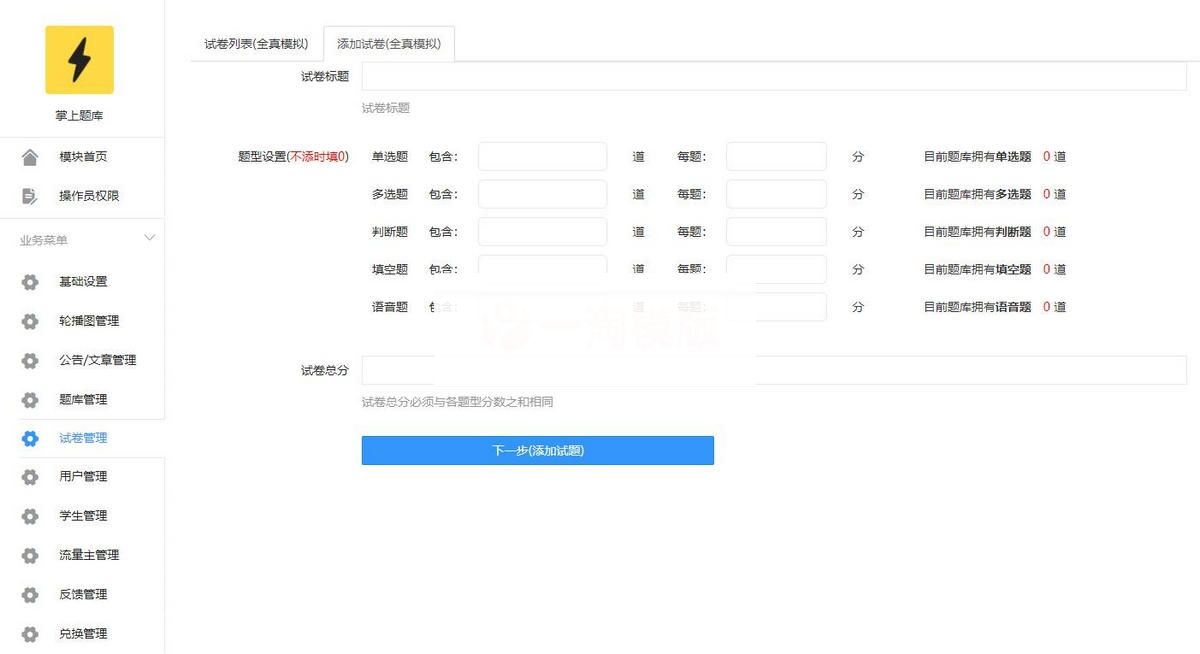The height and width of the screenshot is (654, 1200).
Task: Collapse the 业务菜单 section chevron
Action: tap(149, 238)
